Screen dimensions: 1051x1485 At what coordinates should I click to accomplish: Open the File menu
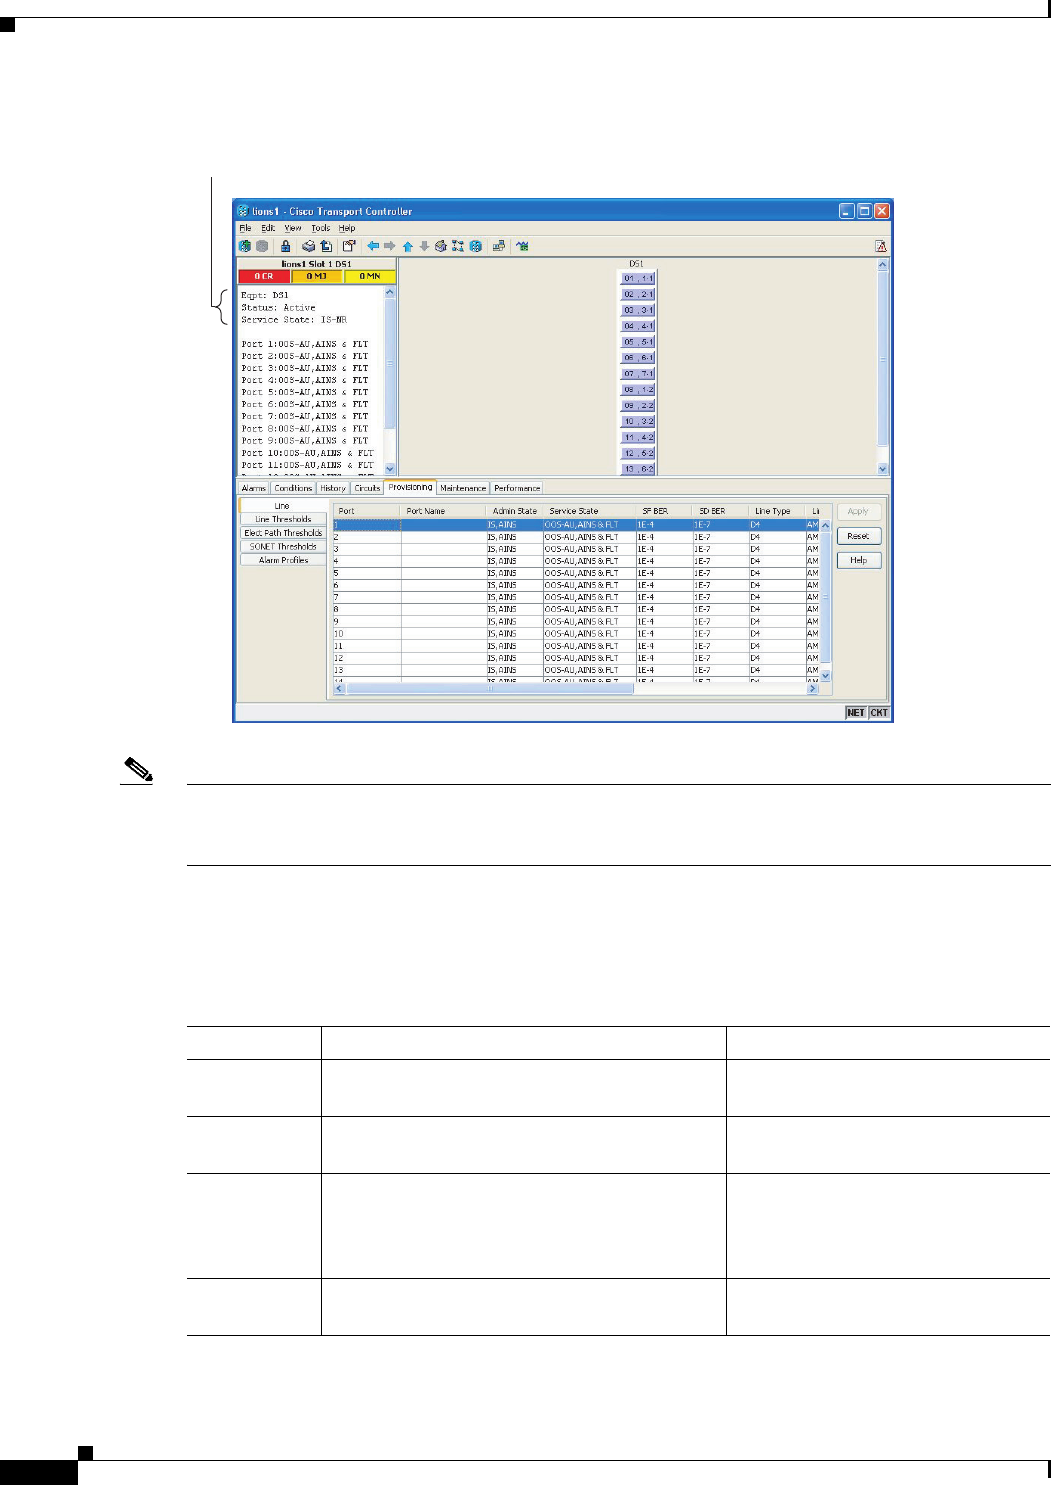coord(245,228)
